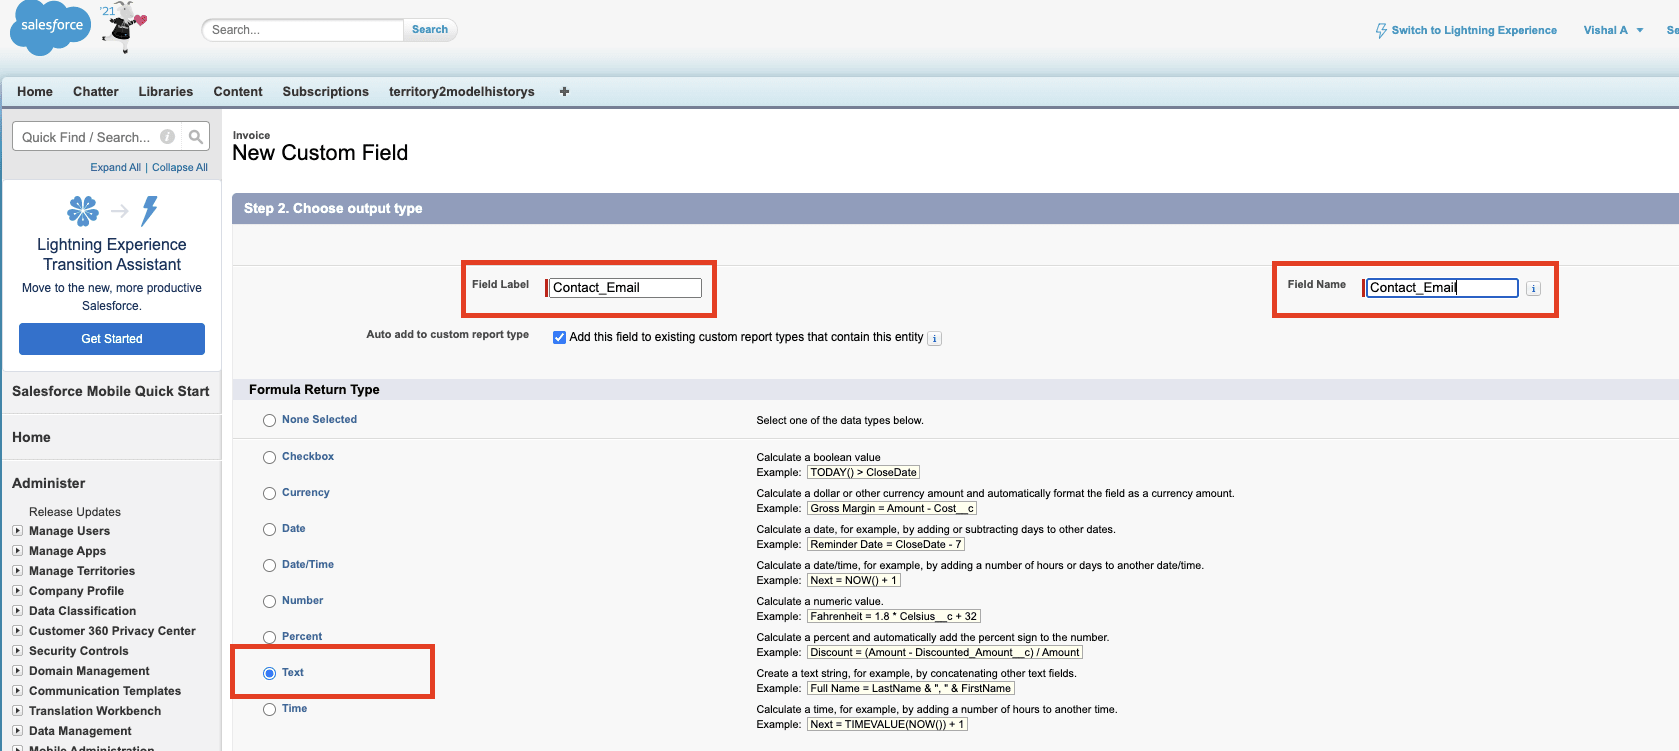Click the global search text field
This screenshot has width=1679, height=751.
point(303,30)
